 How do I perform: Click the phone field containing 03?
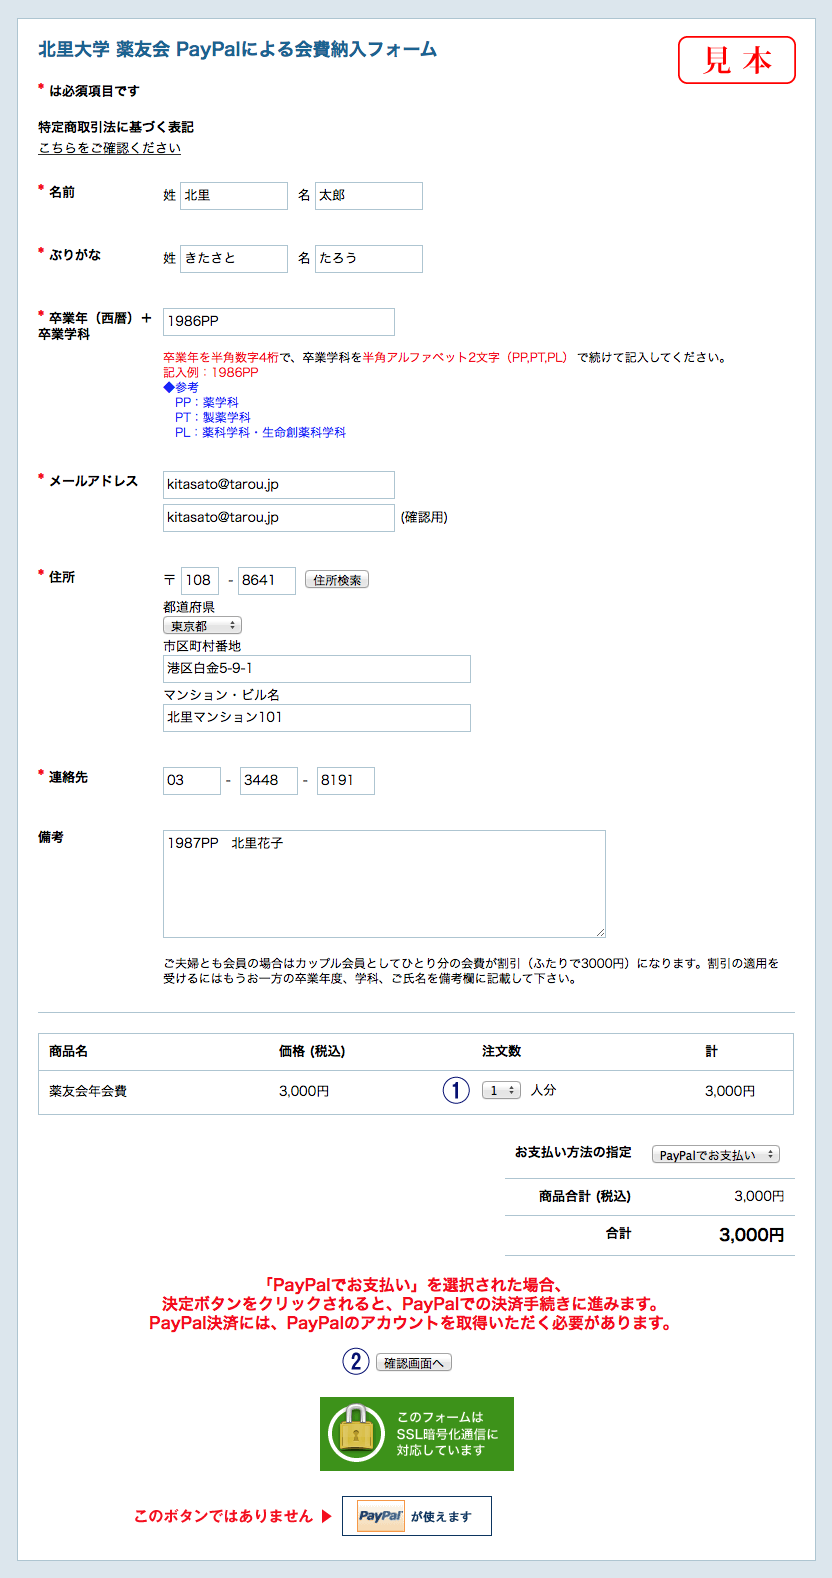pyautogui.click(x=192, y=781)
